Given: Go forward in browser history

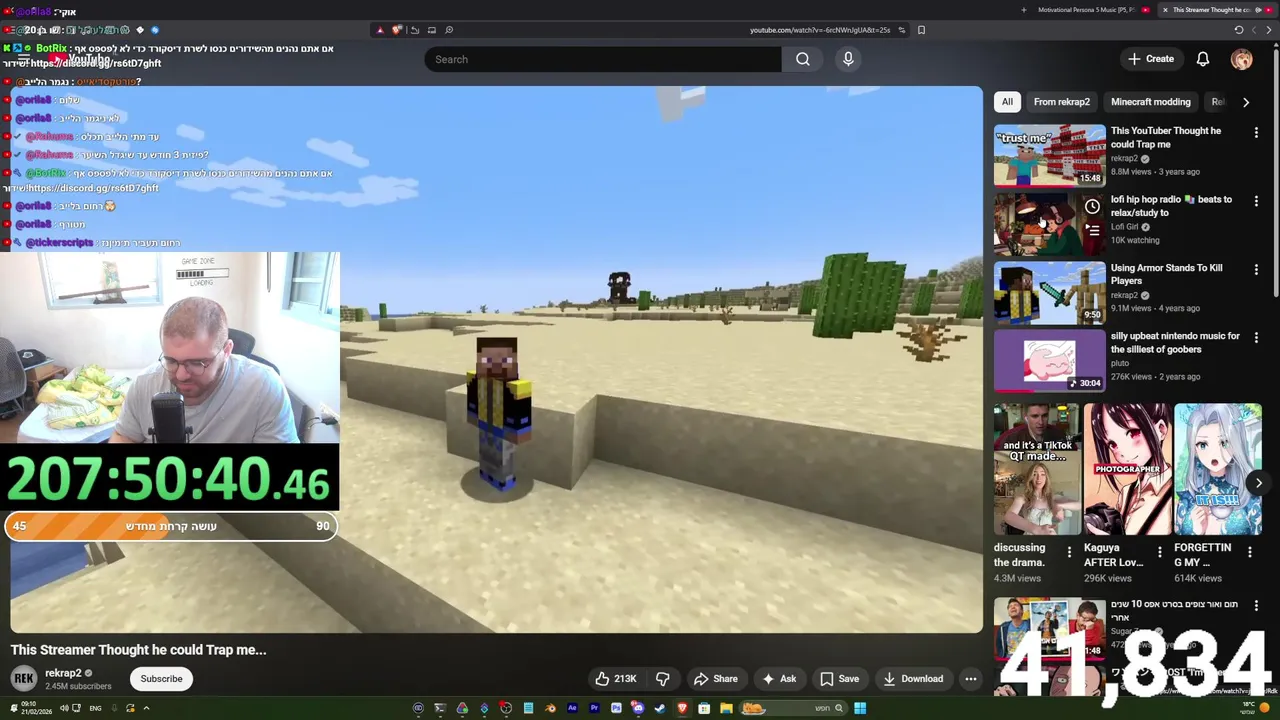Looking at the screenshot, I should click(1254, 30).
